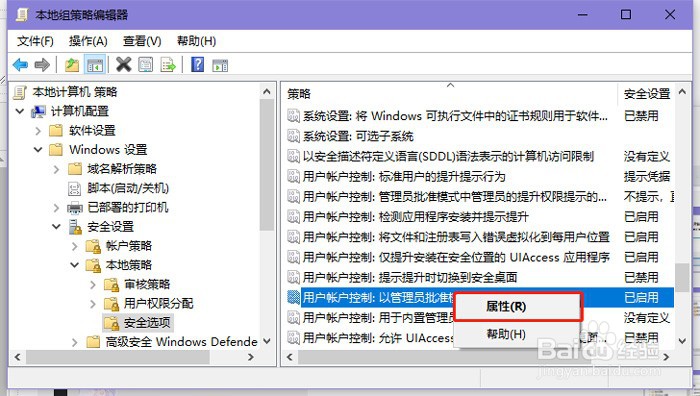700x396 pixels.
Task: Select policy 管理员批准模式中管理员的提升权限提示
Action: (x=454, y=196)
